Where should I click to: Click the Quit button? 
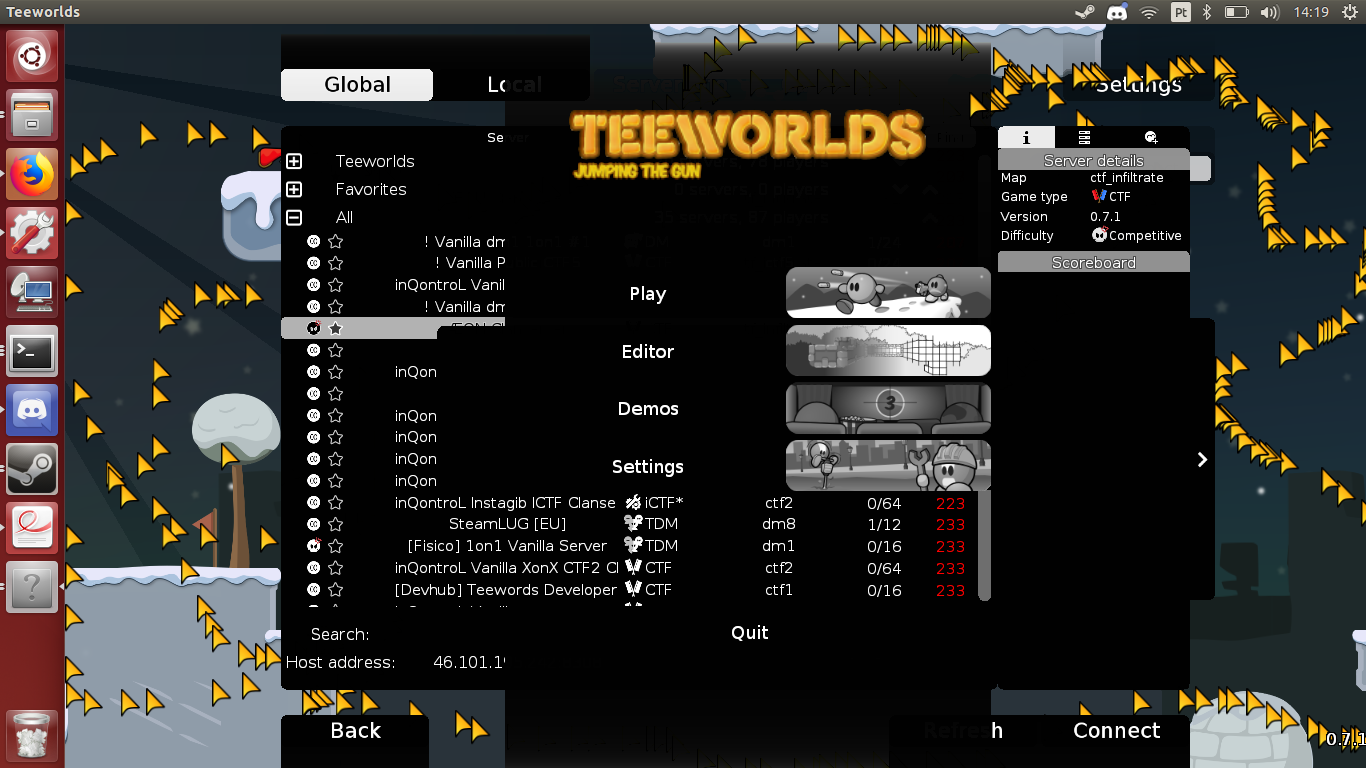point(750,632)
